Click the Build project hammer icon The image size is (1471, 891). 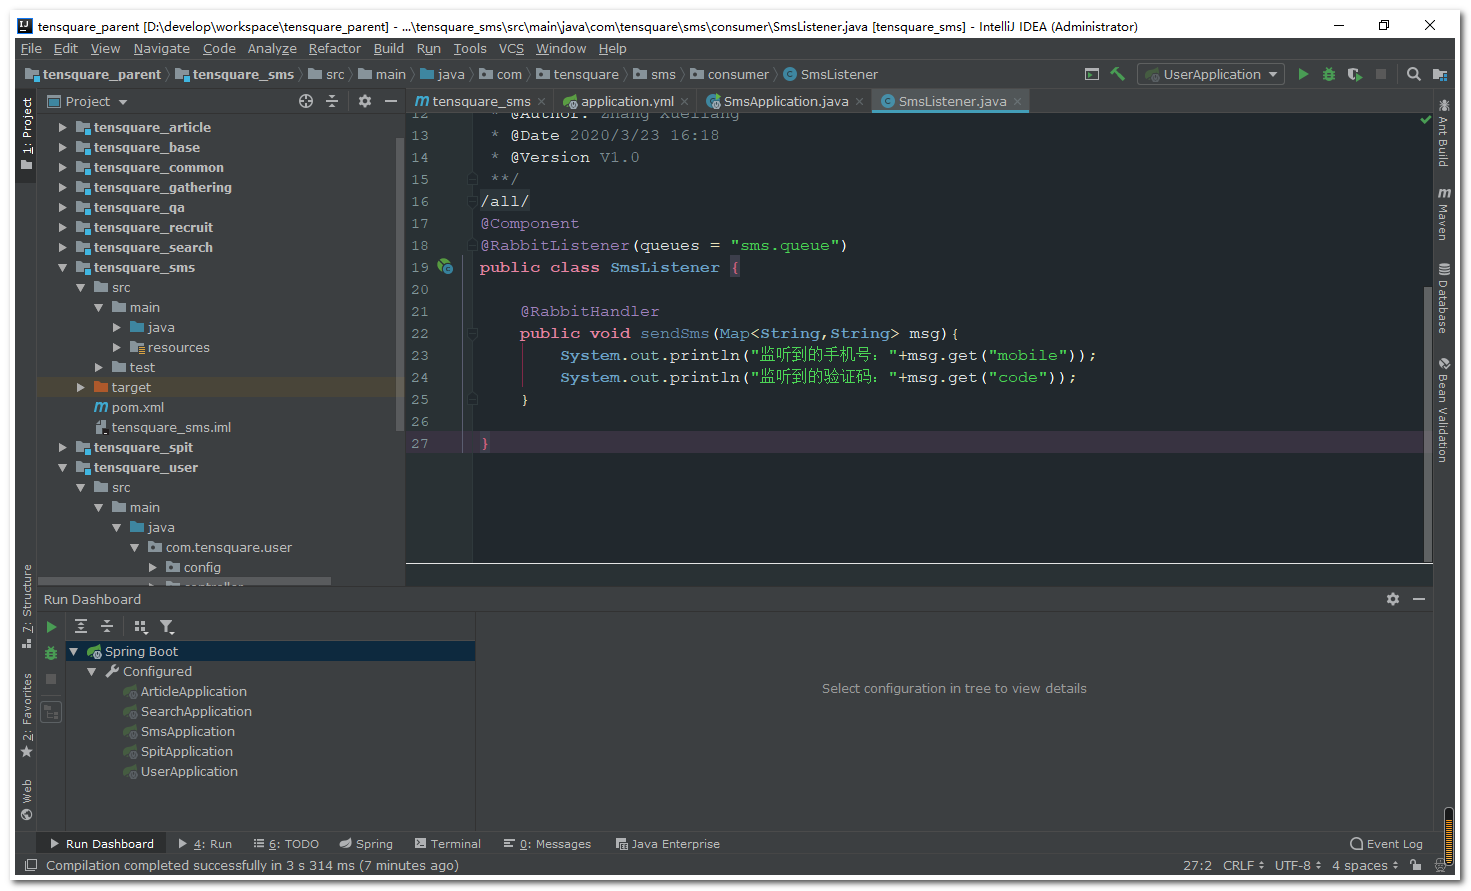pyautogui.click(x=1118, y=74)
